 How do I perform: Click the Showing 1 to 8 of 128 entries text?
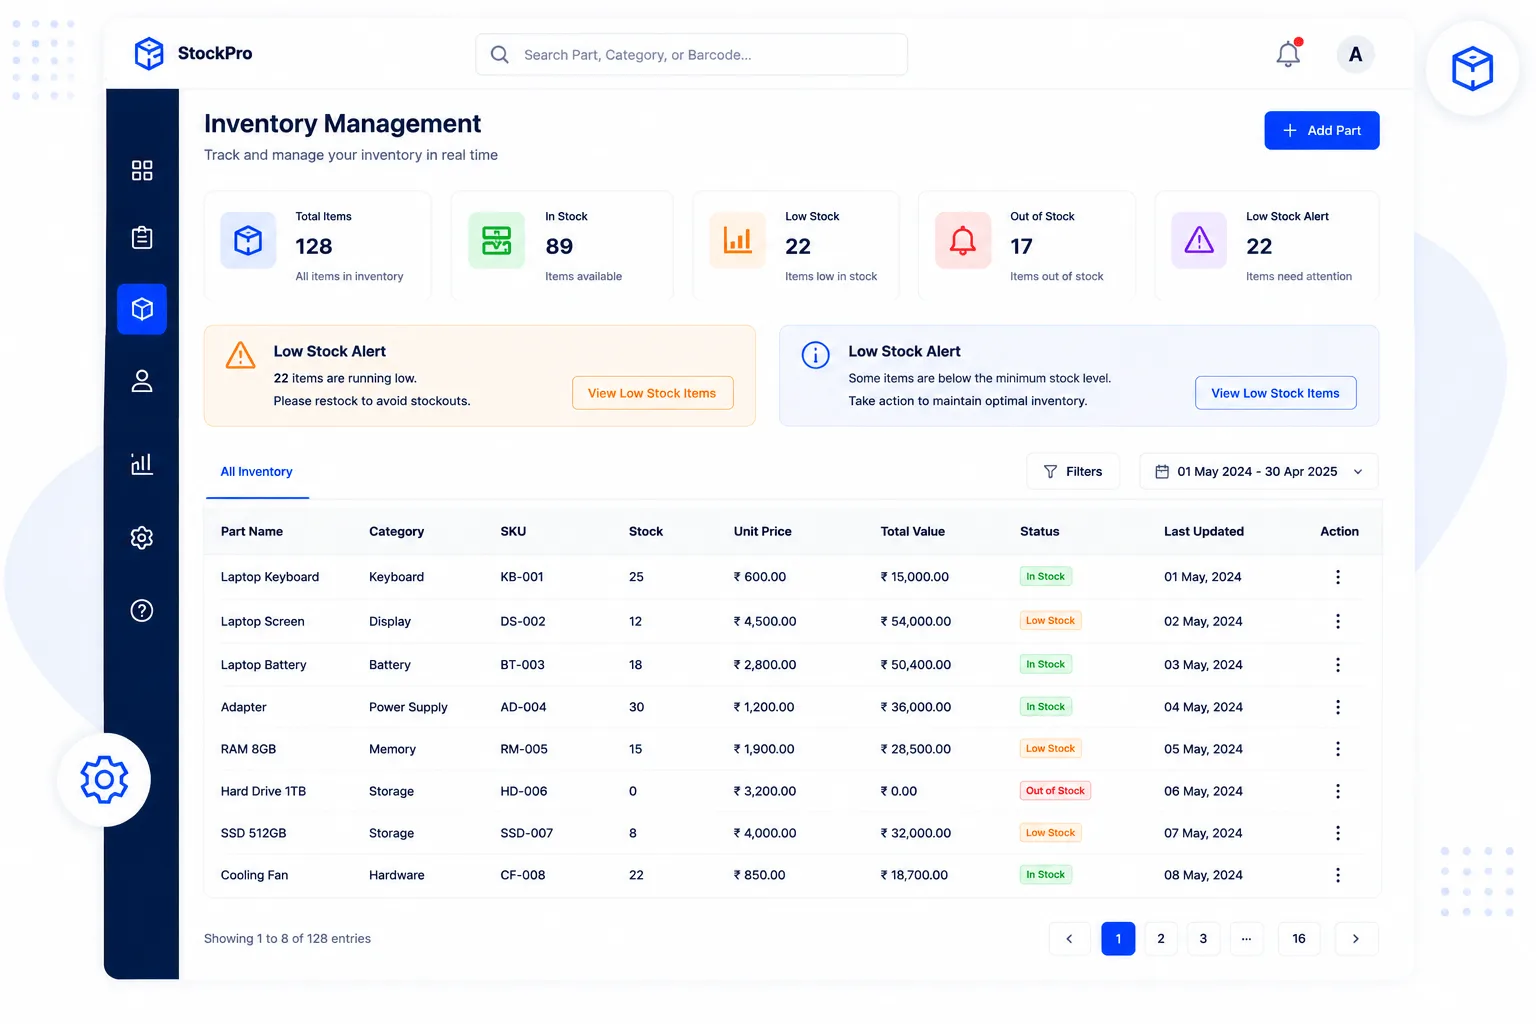287,938
